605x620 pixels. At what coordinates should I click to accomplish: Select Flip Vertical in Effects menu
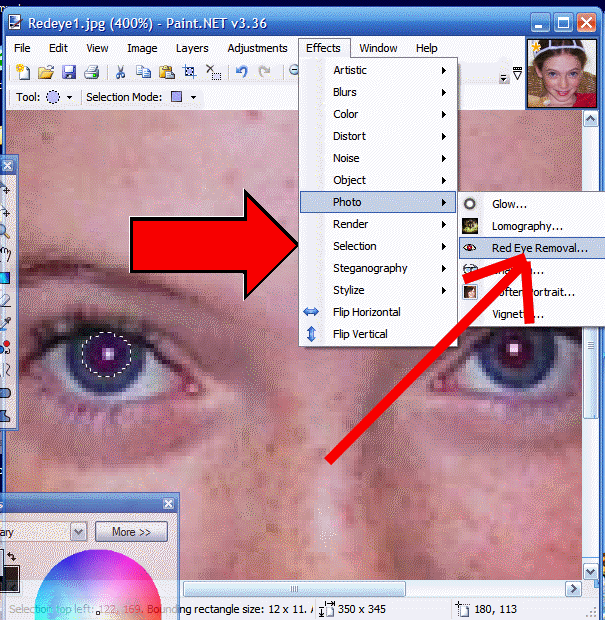pyautogui.click(x=360, y=334)
